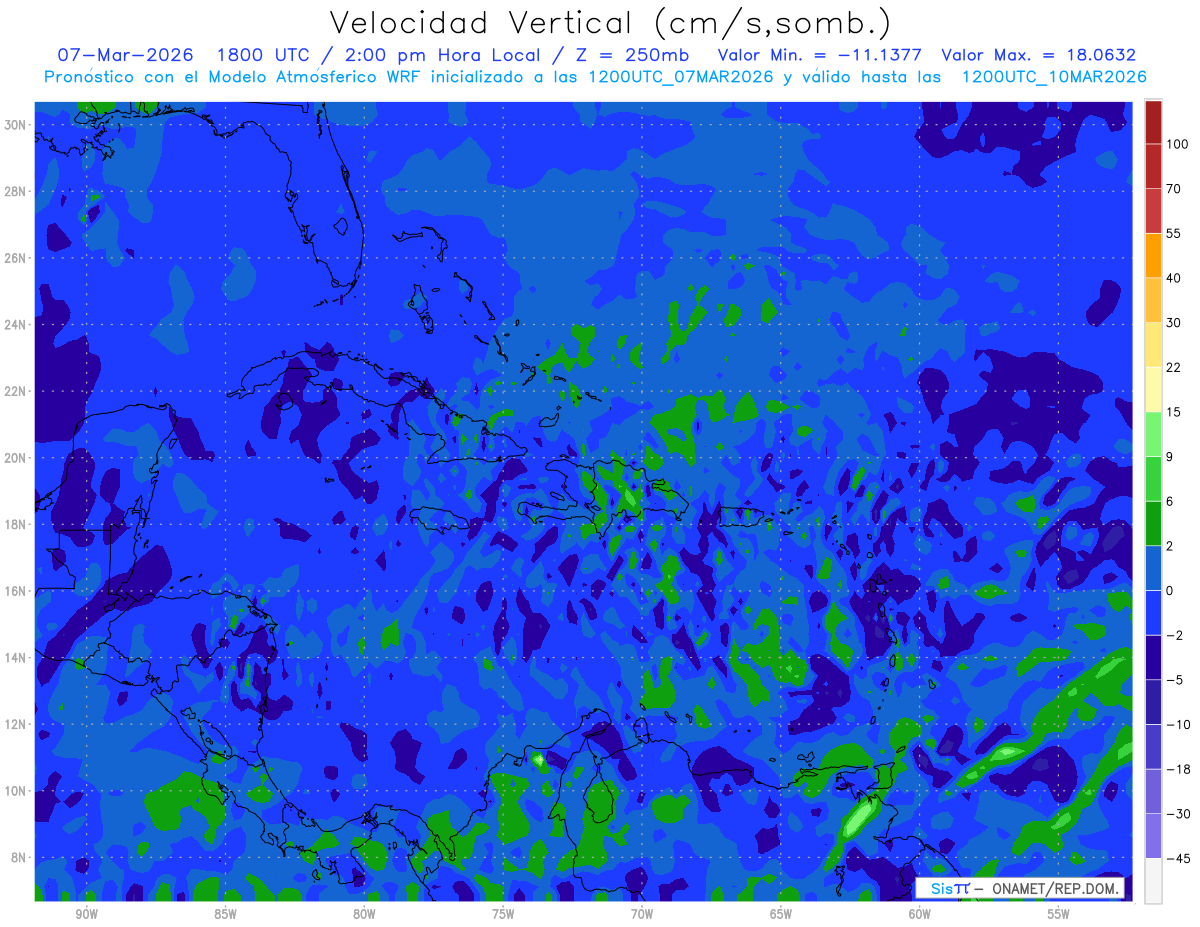The image size is (1200, 927).
Task: Click the "1200UTC_07MAR2026" initialization time
Action: pos(679,77)
